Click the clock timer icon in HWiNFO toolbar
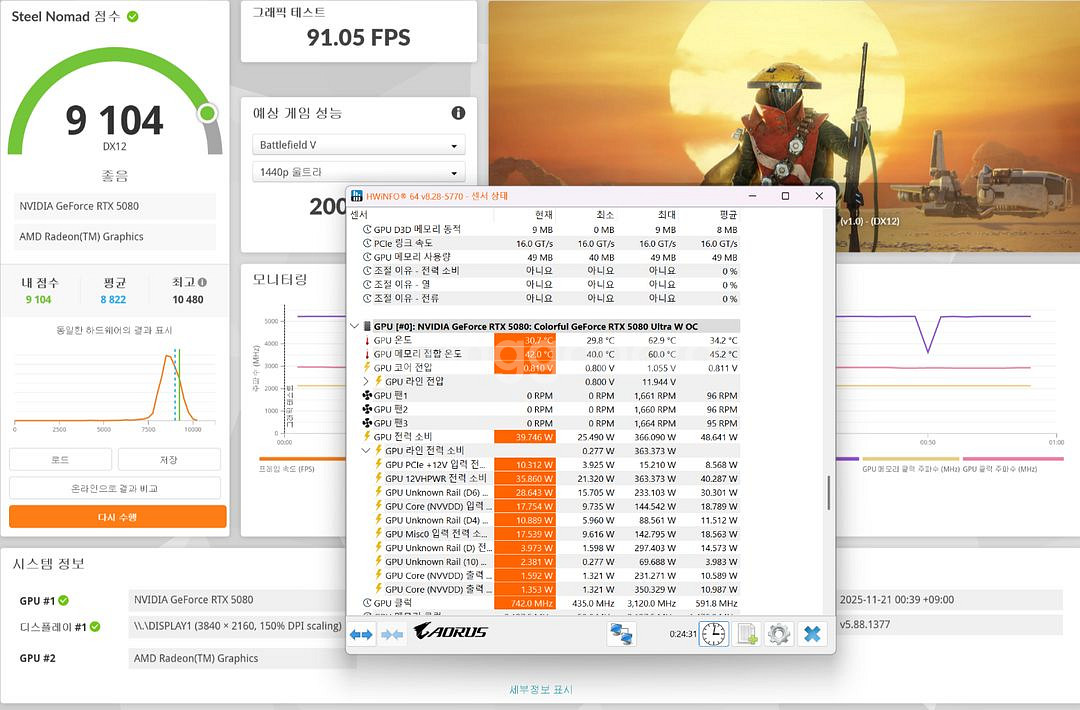 [x=714, y=634]
